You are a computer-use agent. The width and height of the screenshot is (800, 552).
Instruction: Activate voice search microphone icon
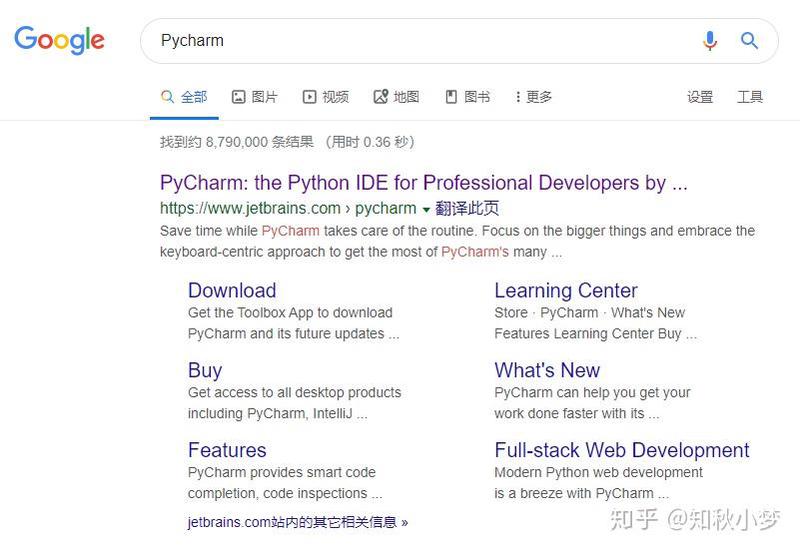click(710, 41)
